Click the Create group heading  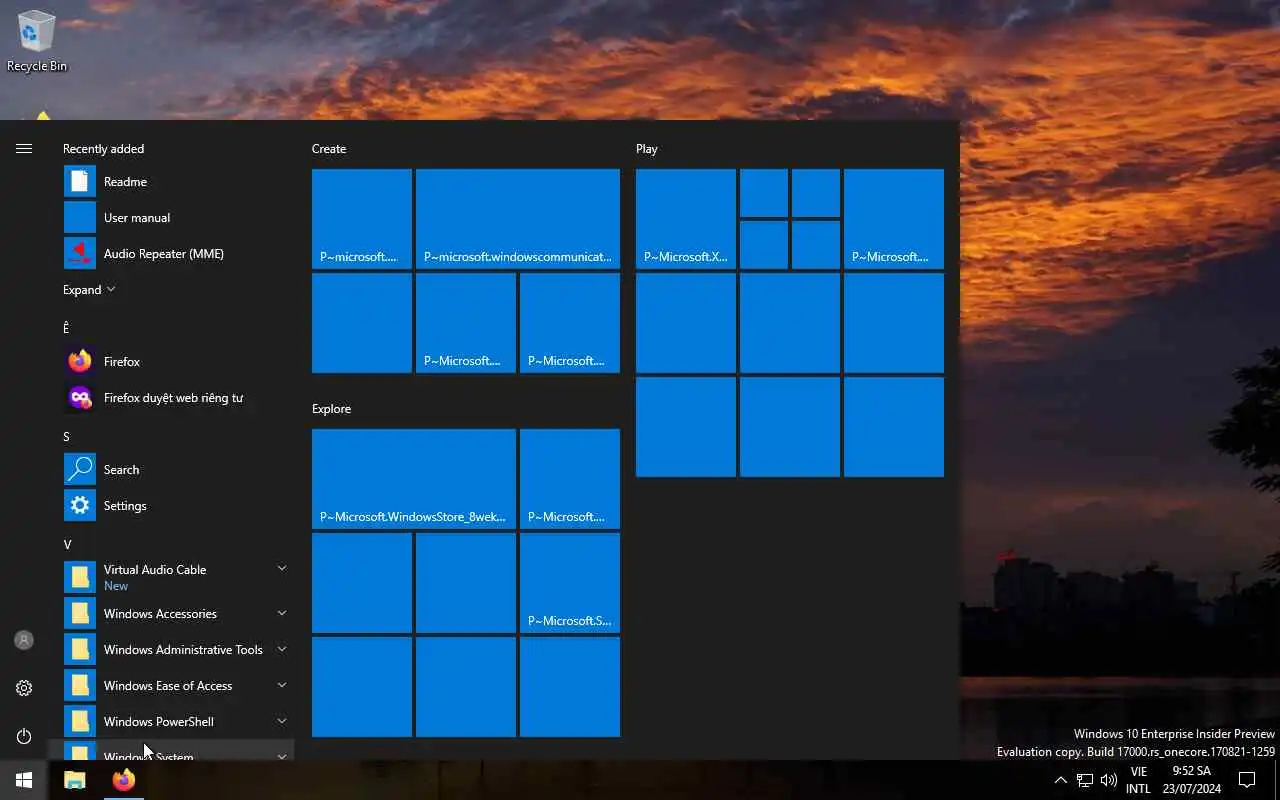click(329, 149)
